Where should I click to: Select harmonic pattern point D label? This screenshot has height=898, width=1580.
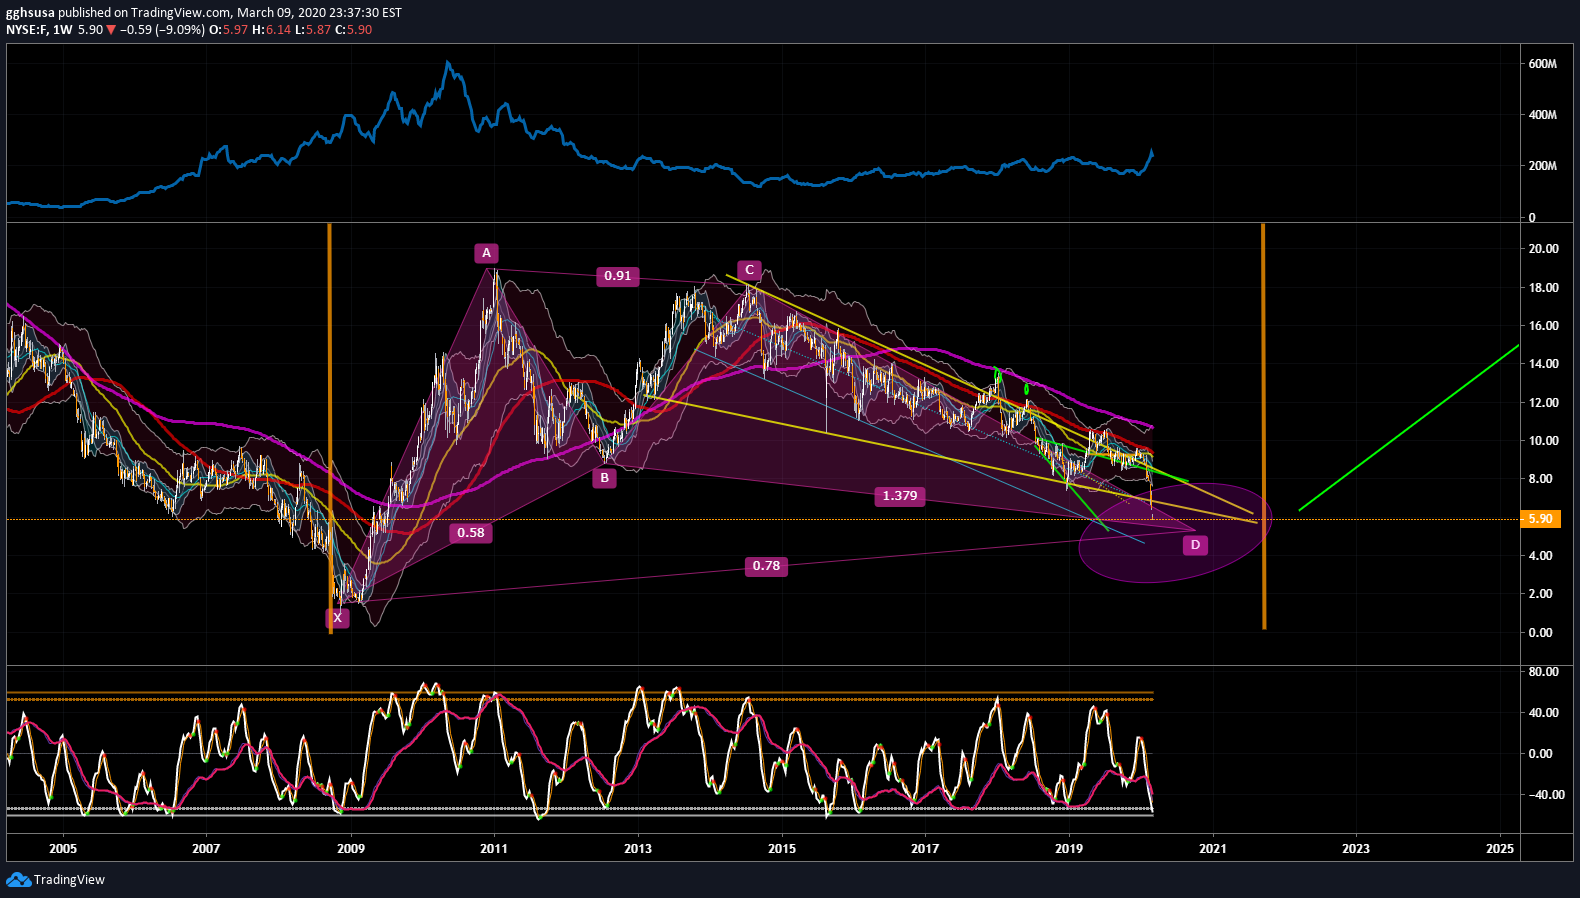pyautogui.click(x=1195, y=545)
